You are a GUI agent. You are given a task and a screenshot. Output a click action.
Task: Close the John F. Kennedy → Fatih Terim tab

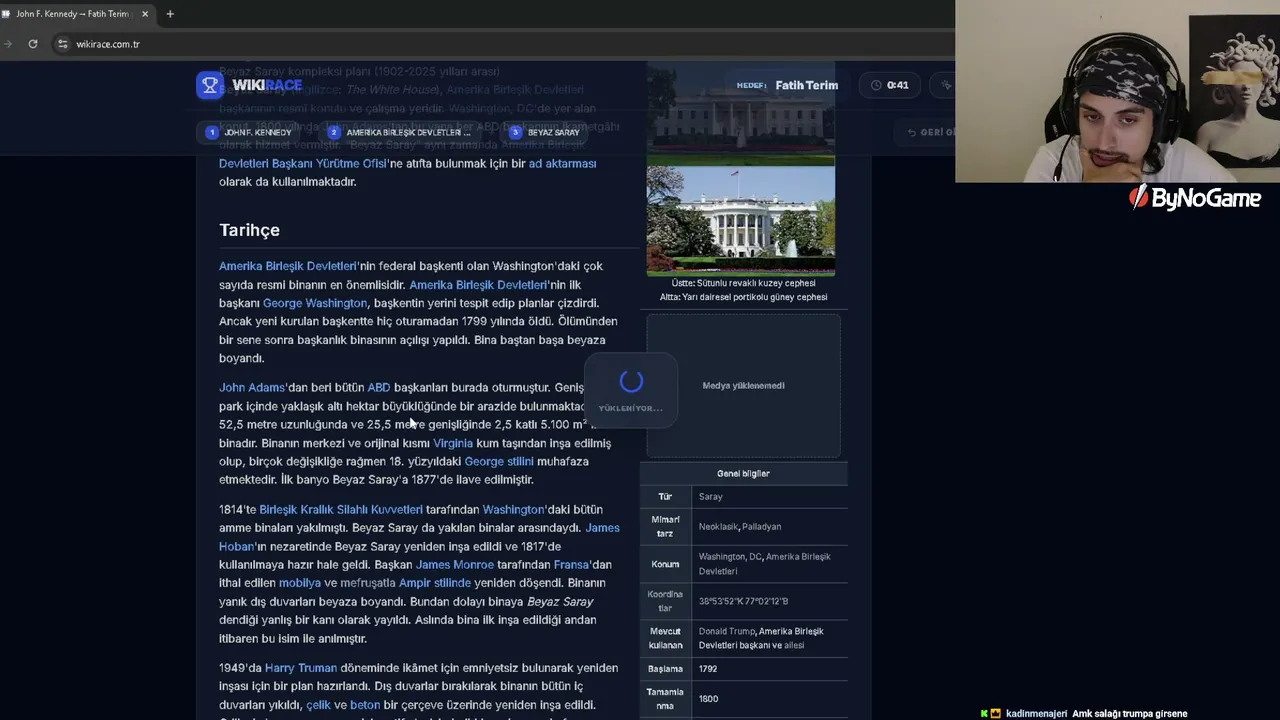pyautogui.click(x=145, y=14)
